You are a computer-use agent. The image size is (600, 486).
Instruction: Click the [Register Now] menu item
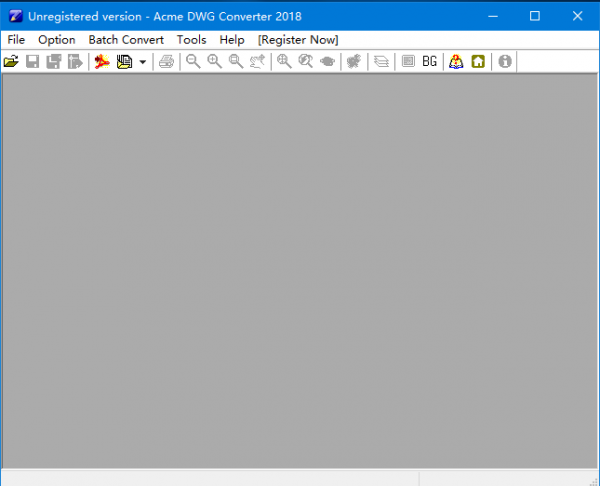pyautogui.click(x=298, y=40)
